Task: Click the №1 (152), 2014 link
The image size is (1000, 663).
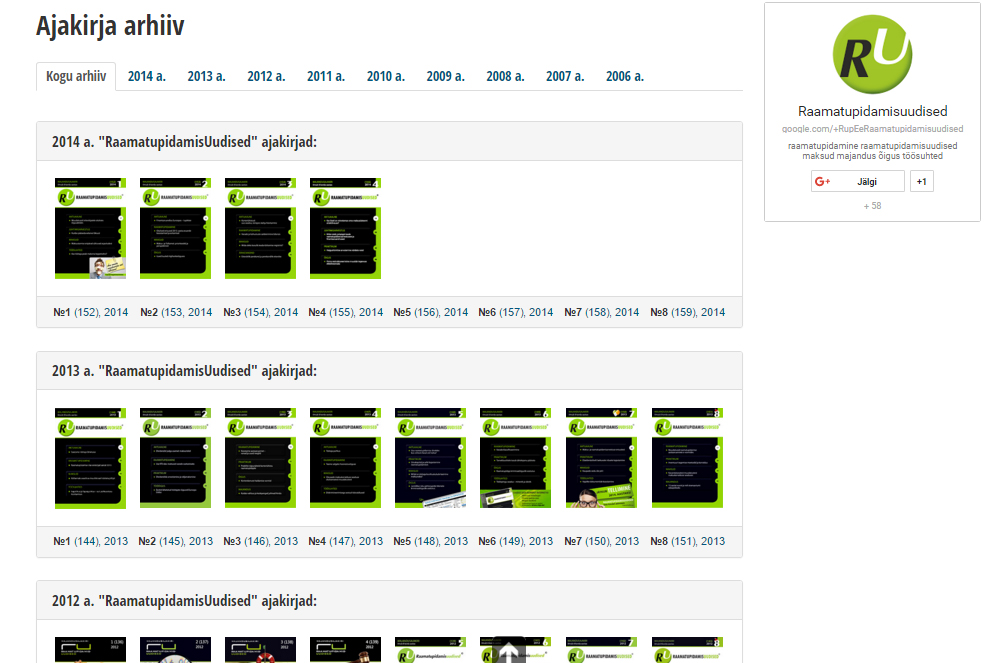Action: point(91,312)
